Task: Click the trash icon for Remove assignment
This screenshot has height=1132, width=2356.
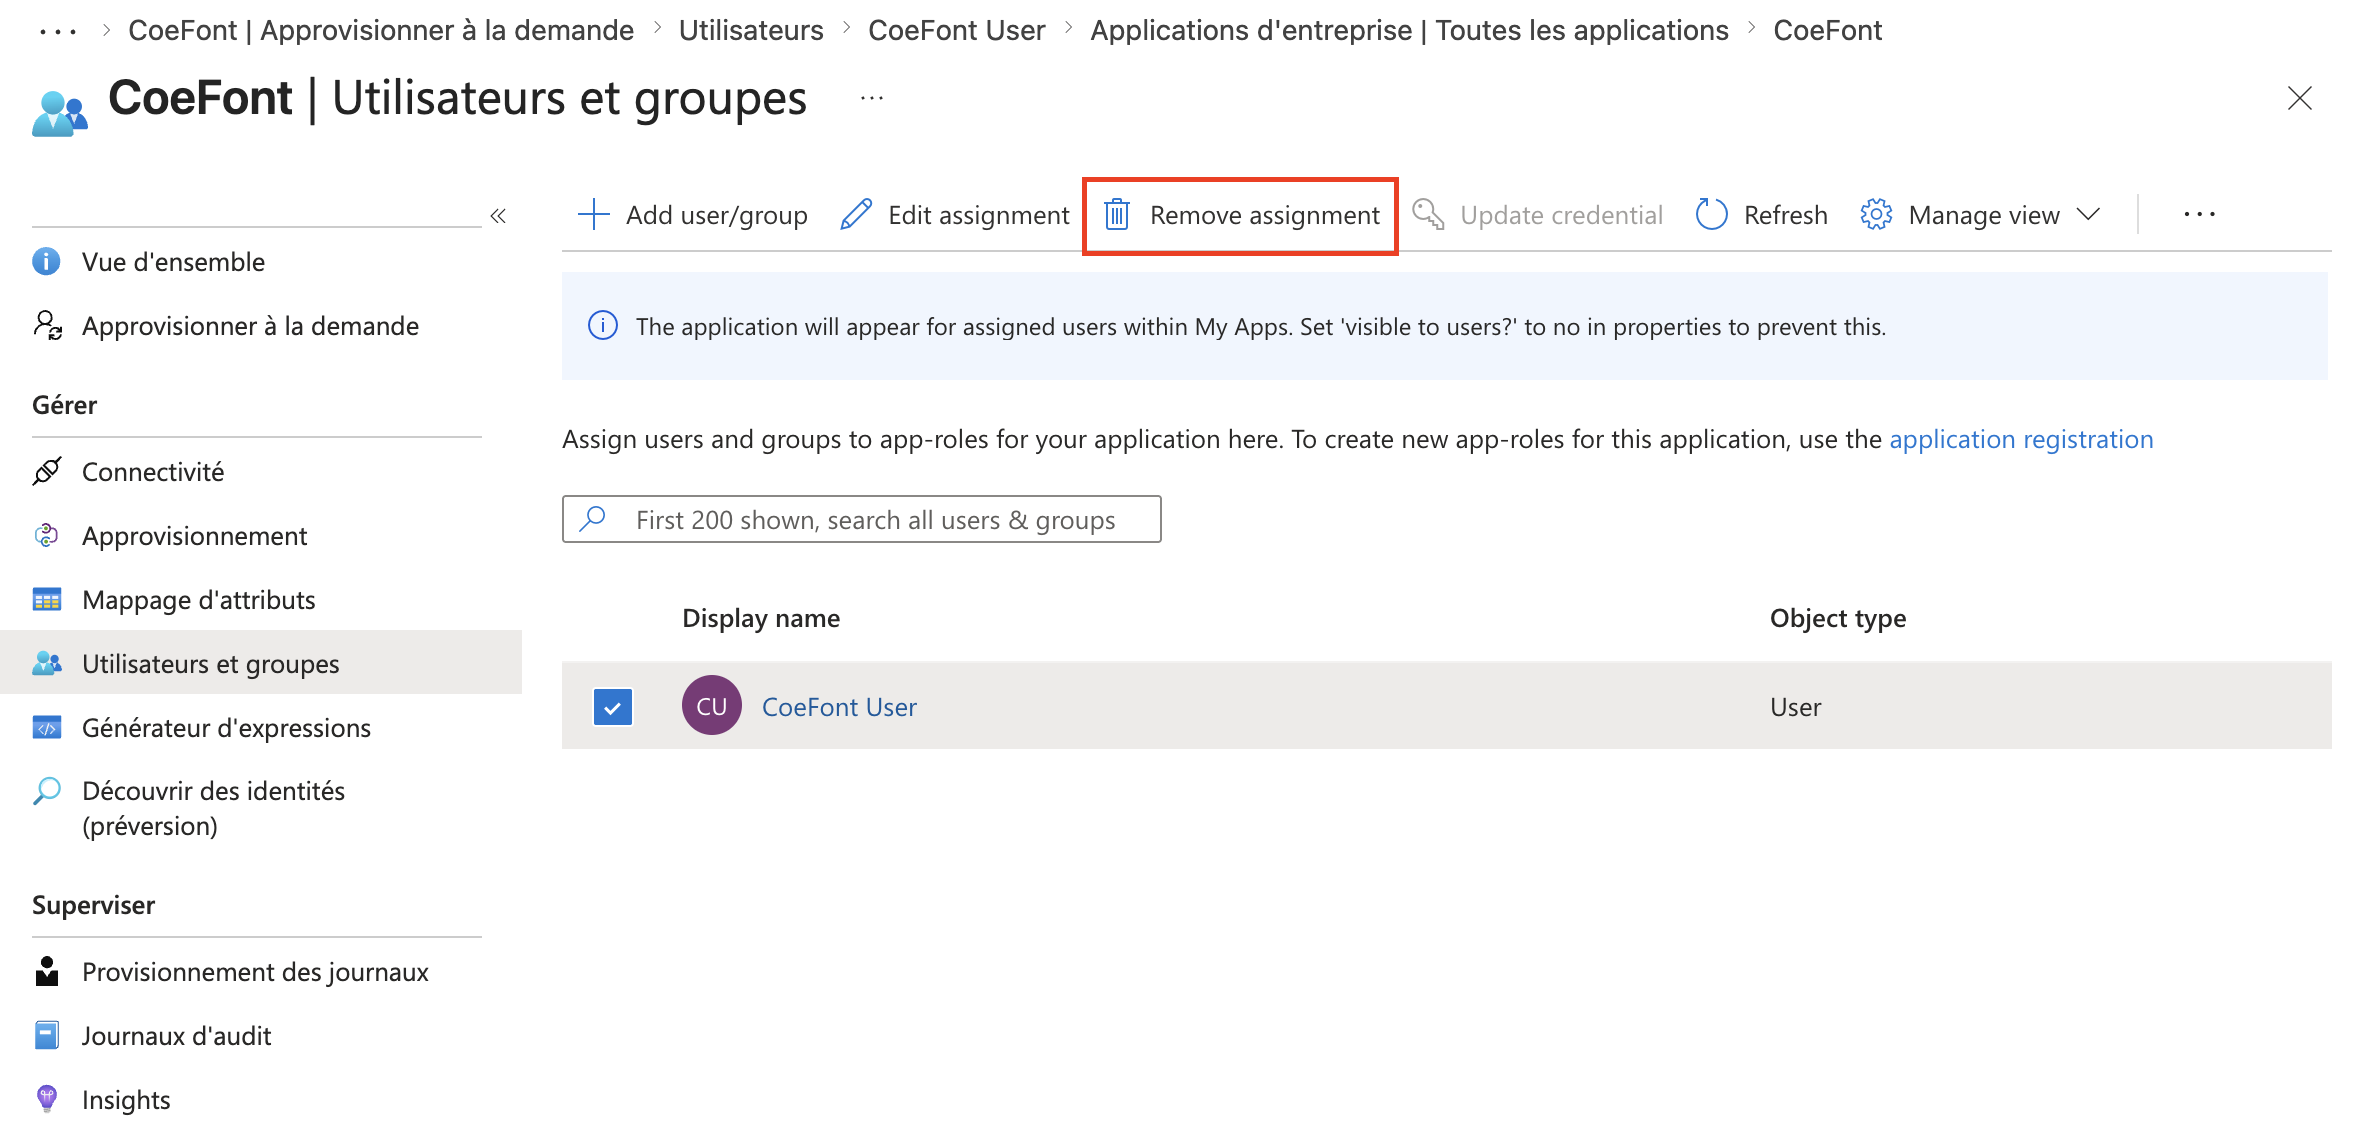Action: tap(1117, 215)
